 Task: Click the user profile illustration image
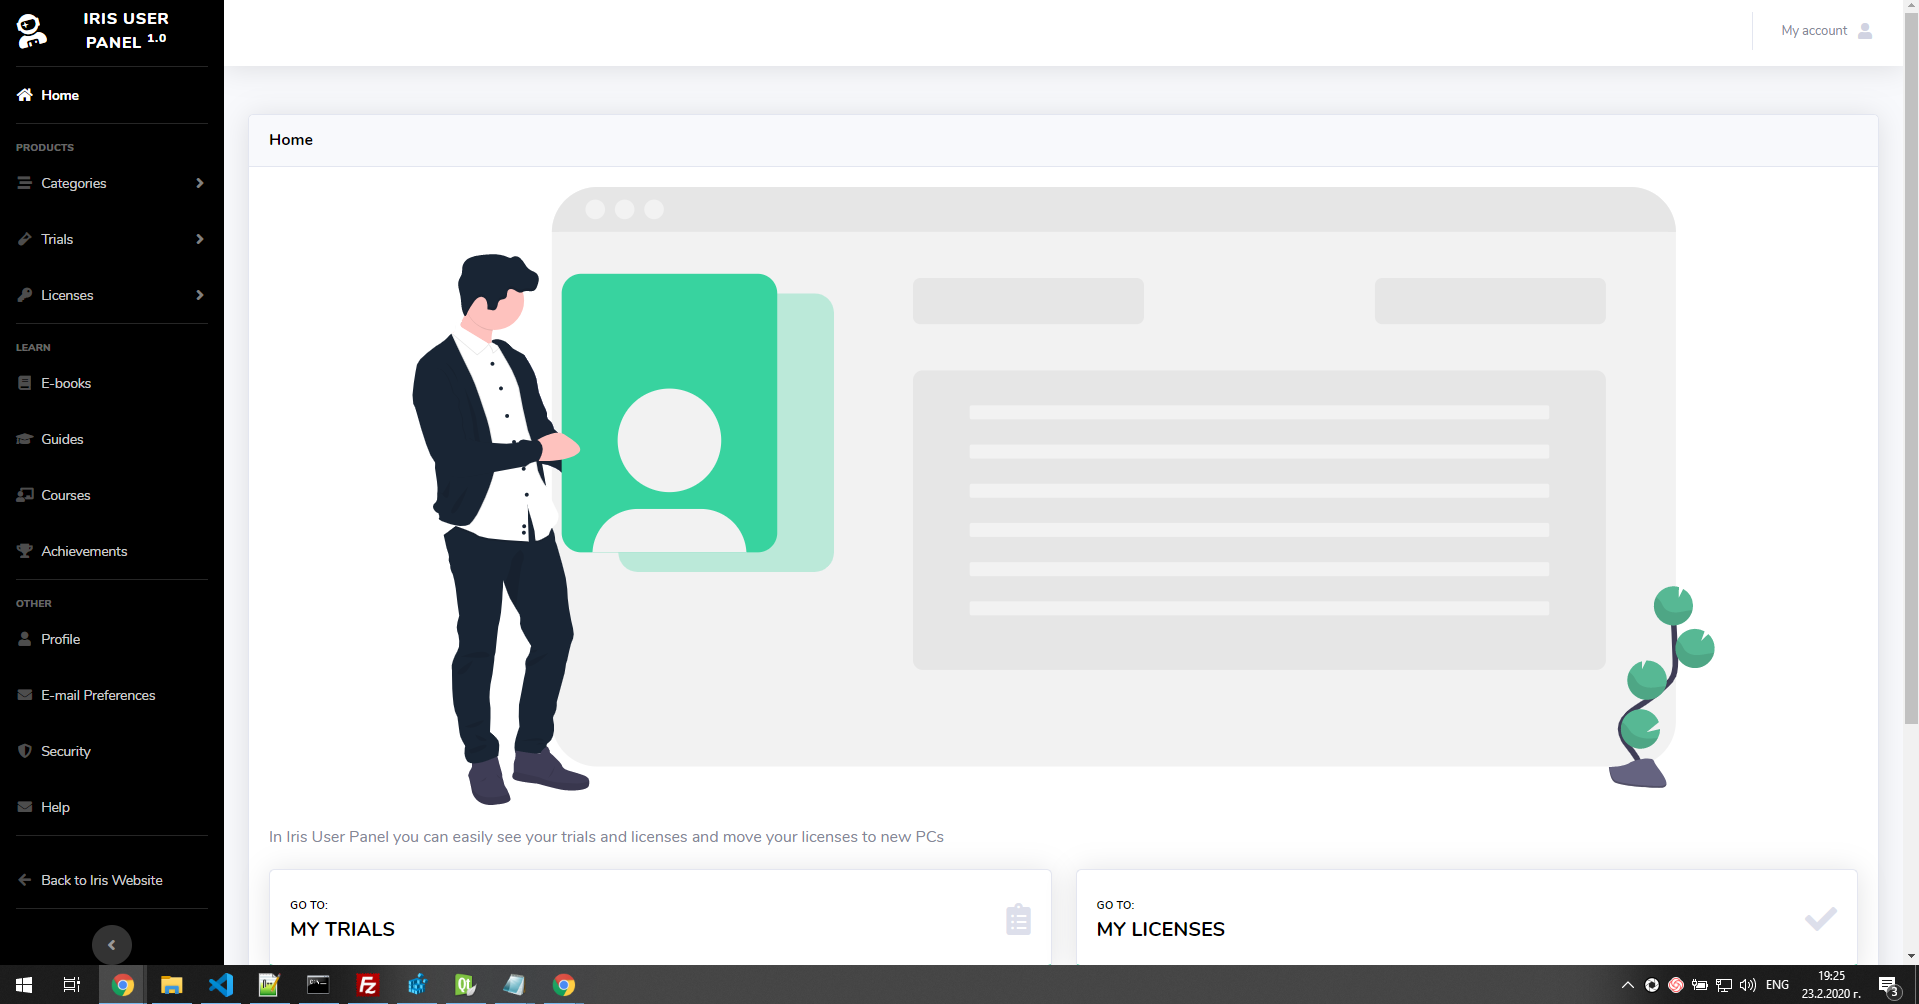1063,495
